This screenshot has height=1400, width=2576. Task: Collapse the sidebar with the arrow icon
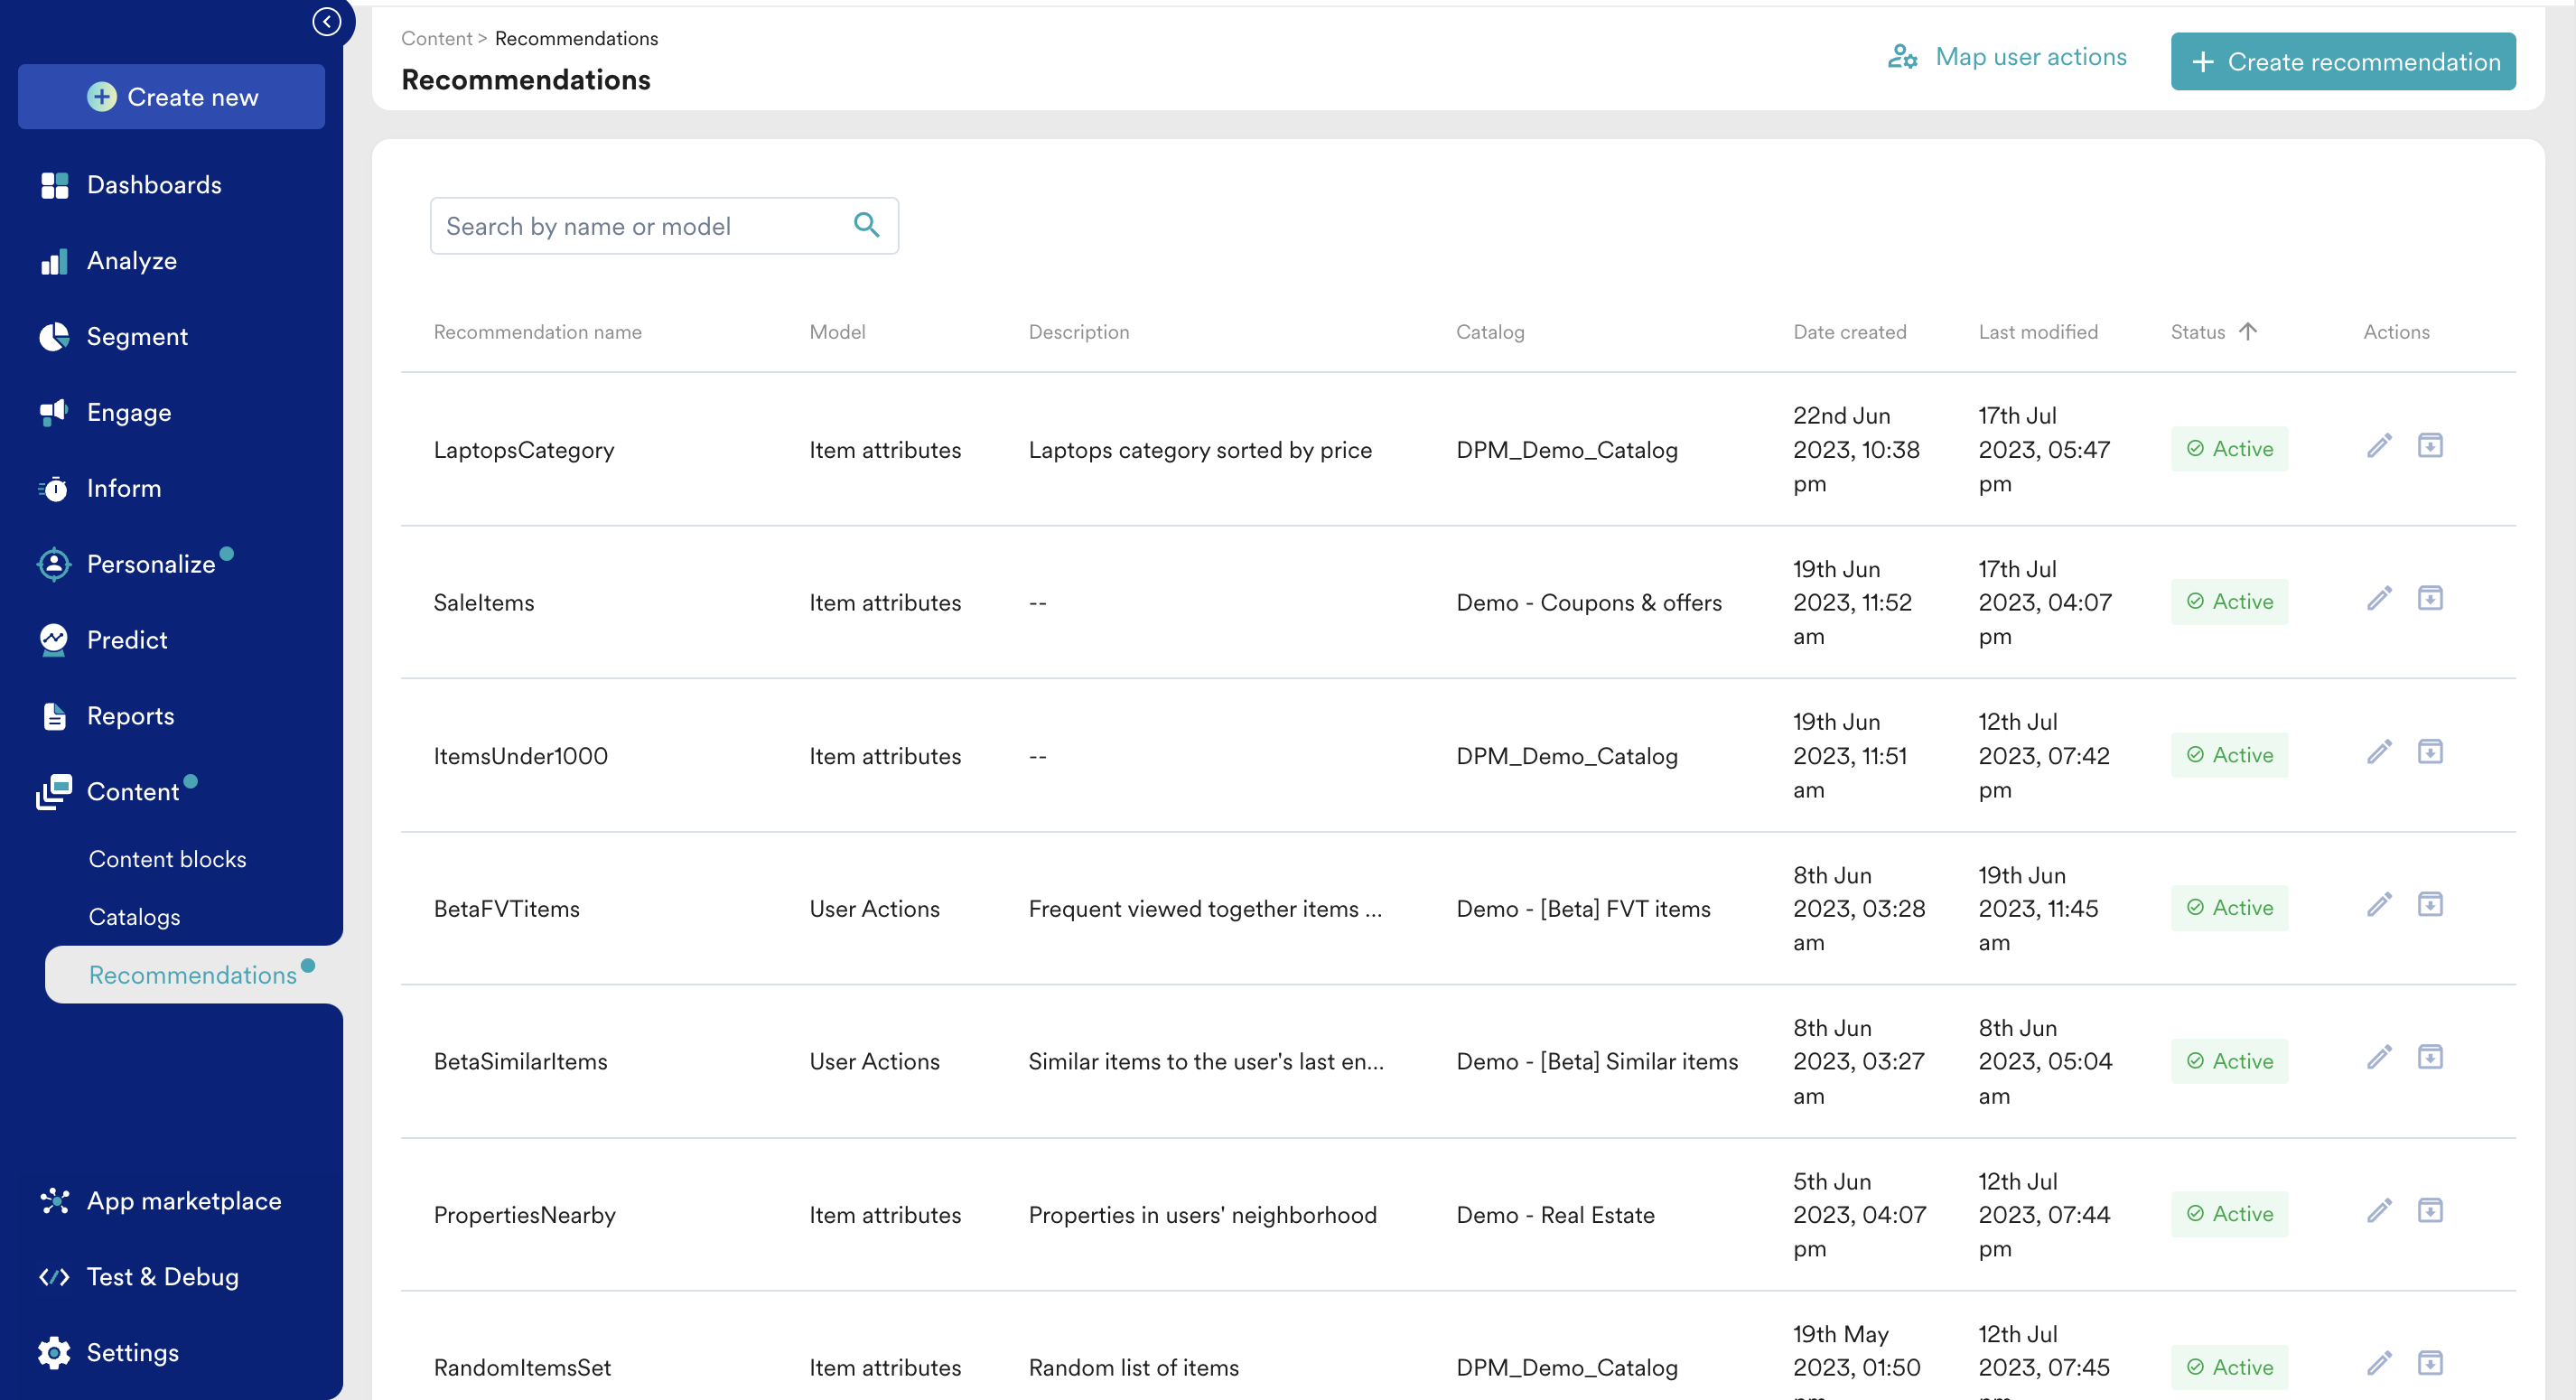click(326, 22)
